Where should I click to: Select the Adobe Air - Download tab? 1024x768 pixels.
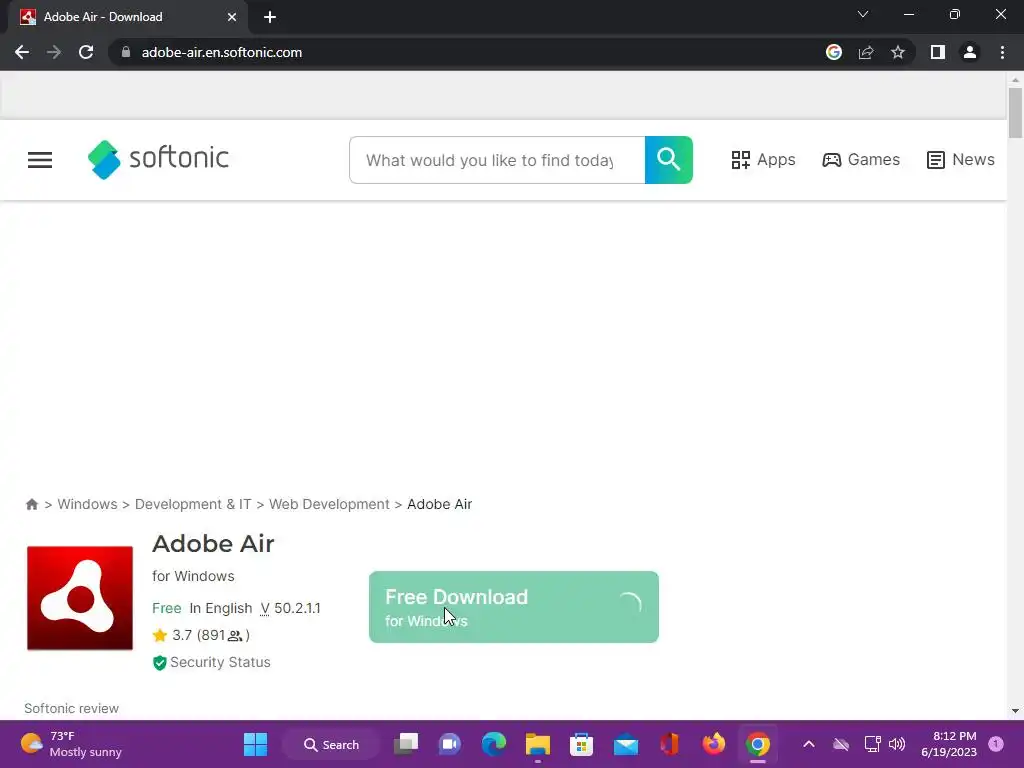[x=128, y=17]
